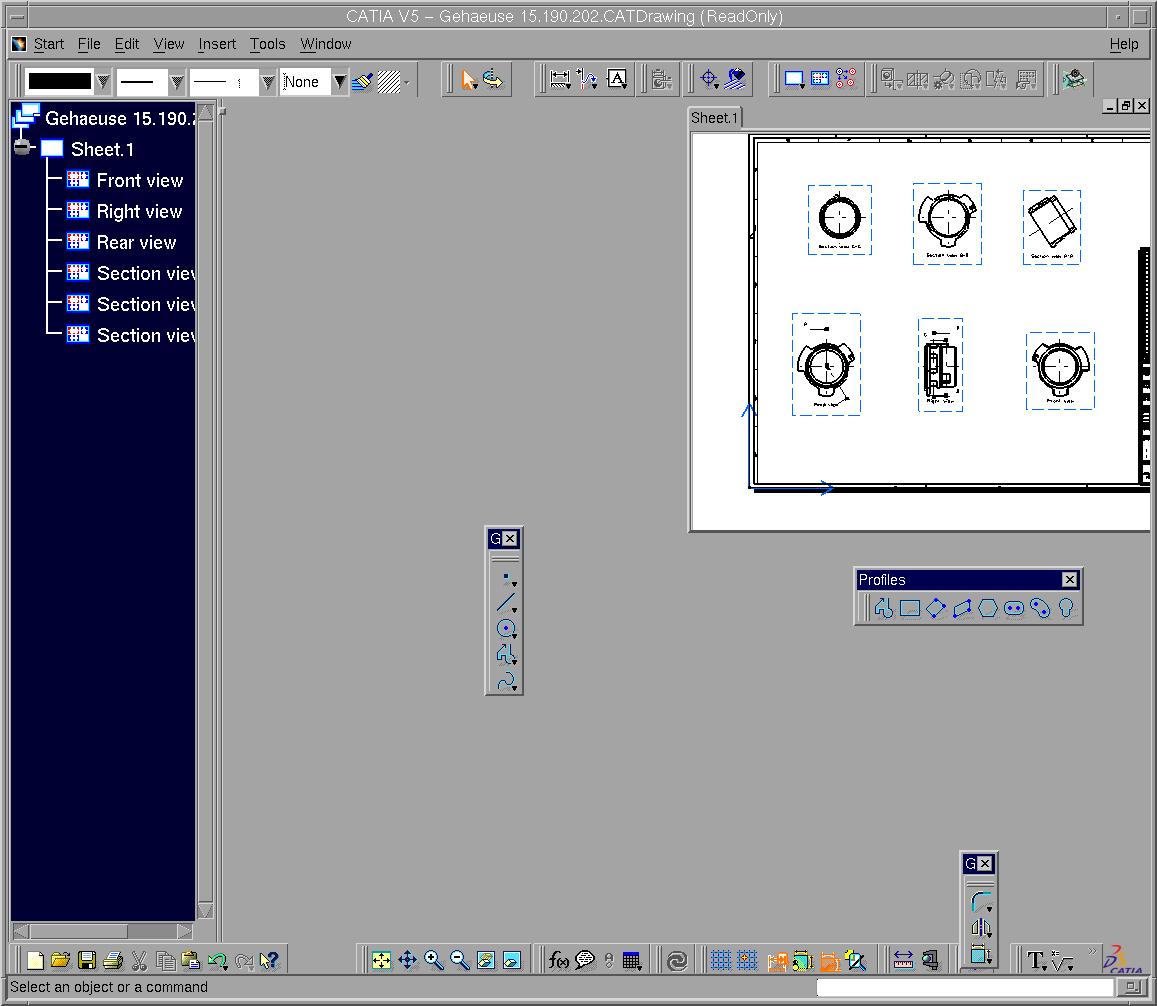Select the Mirror symmetry tool in small toolbar
The width and height of the screenshot is (1157, 1006).
click(x=981, y=928)
